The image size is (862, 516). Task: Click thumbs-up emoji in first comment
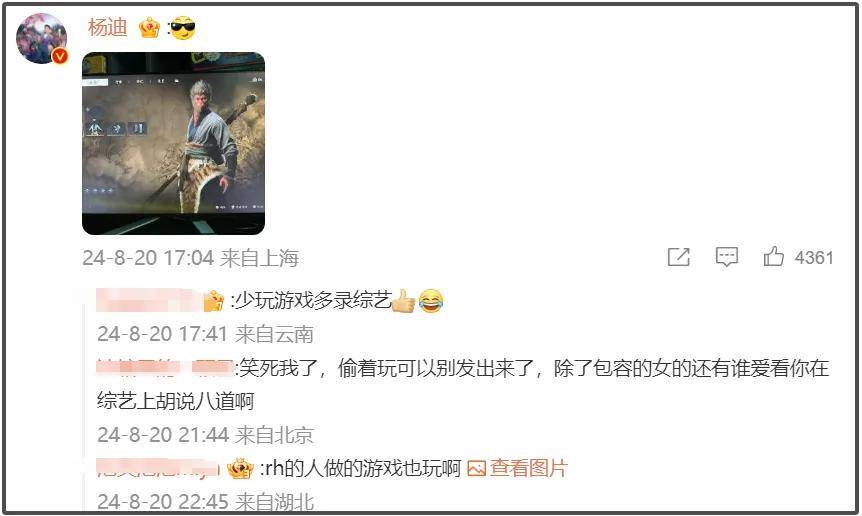point(404,300)
